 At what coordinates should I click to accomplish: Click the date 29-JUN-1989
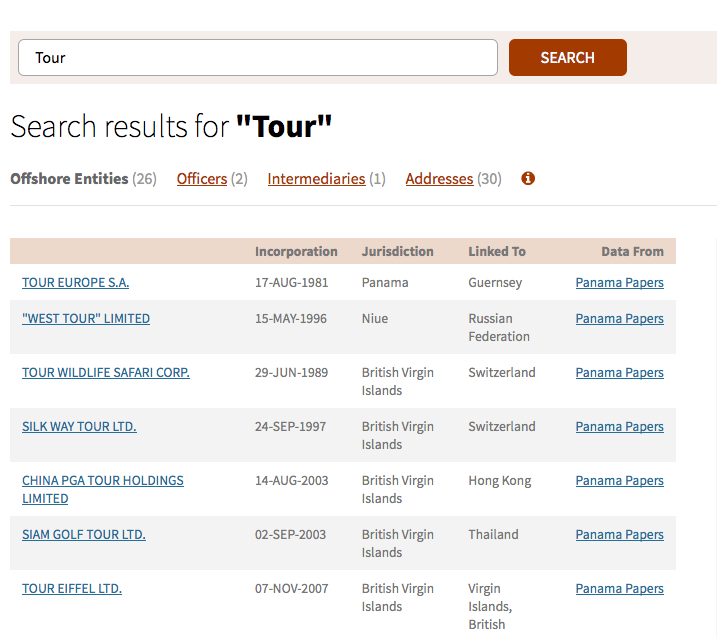click(291, 372)
